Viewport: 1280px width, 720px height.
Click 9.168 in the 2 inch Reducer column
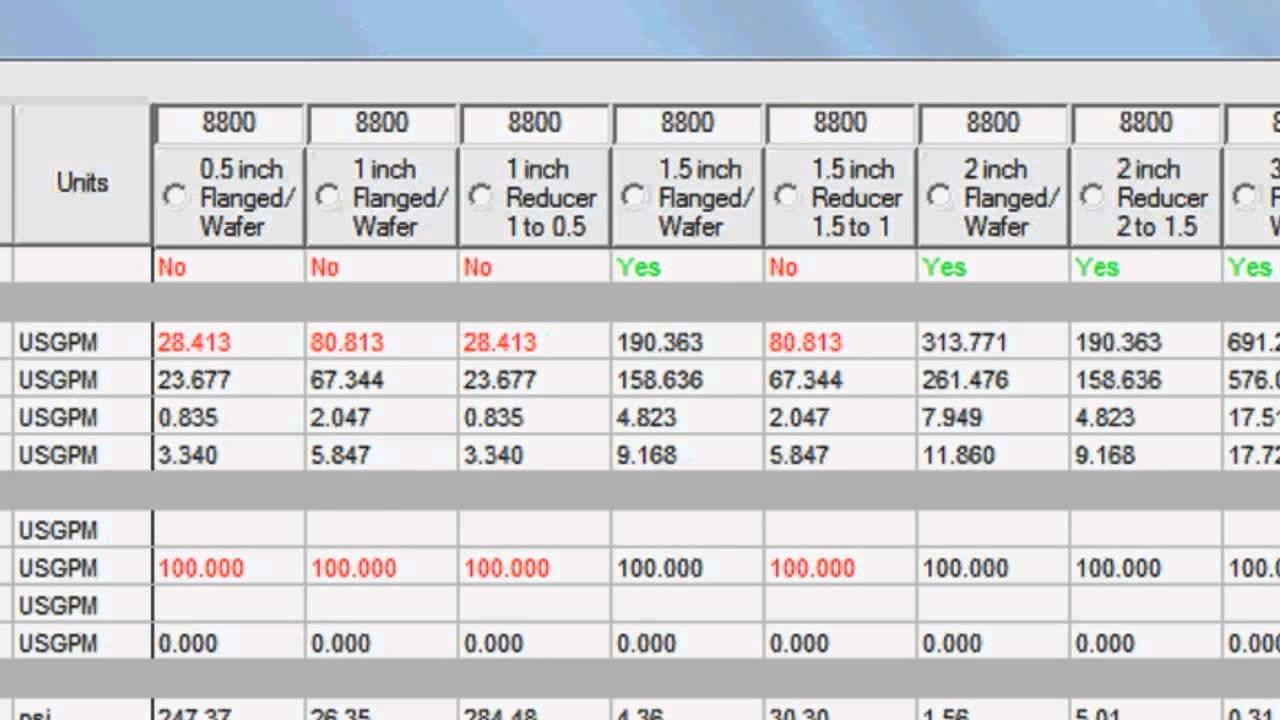point(1105,456)
